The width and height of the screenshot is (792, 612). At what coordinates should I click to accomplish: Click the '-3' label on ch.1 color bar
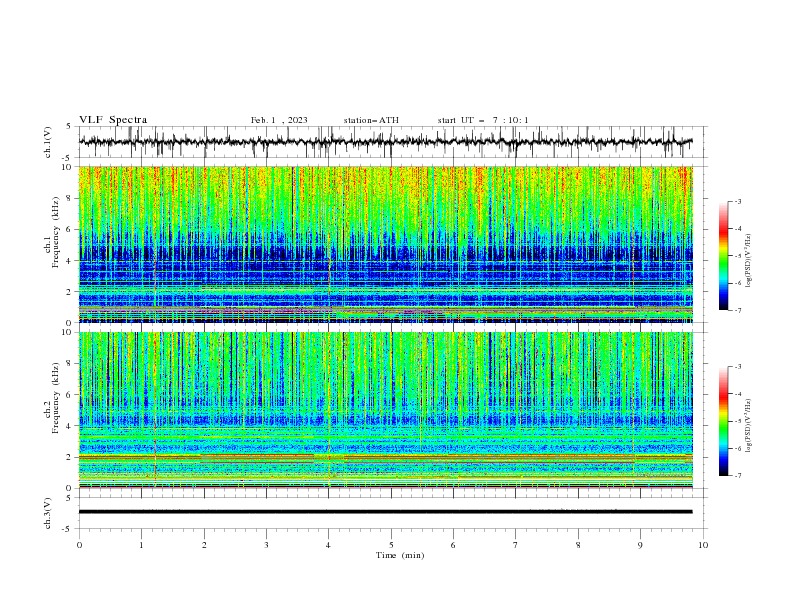pyautogui.click(x=737, y=201)
